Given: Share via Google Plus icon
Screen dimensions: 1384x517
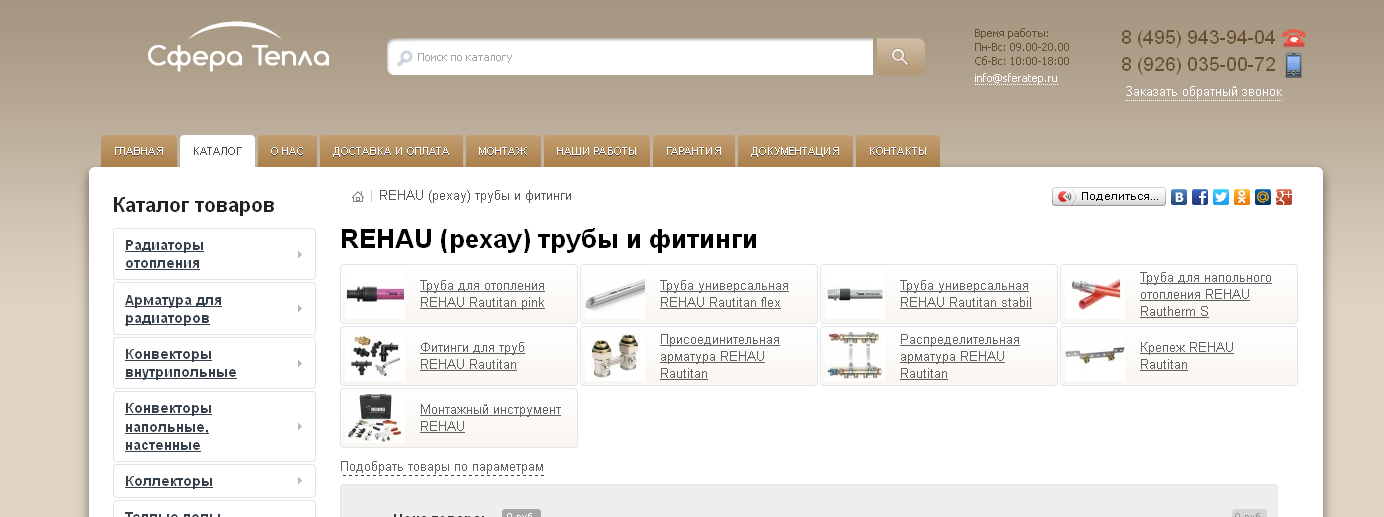Looking at the screenshot, I should (1284, 197).
